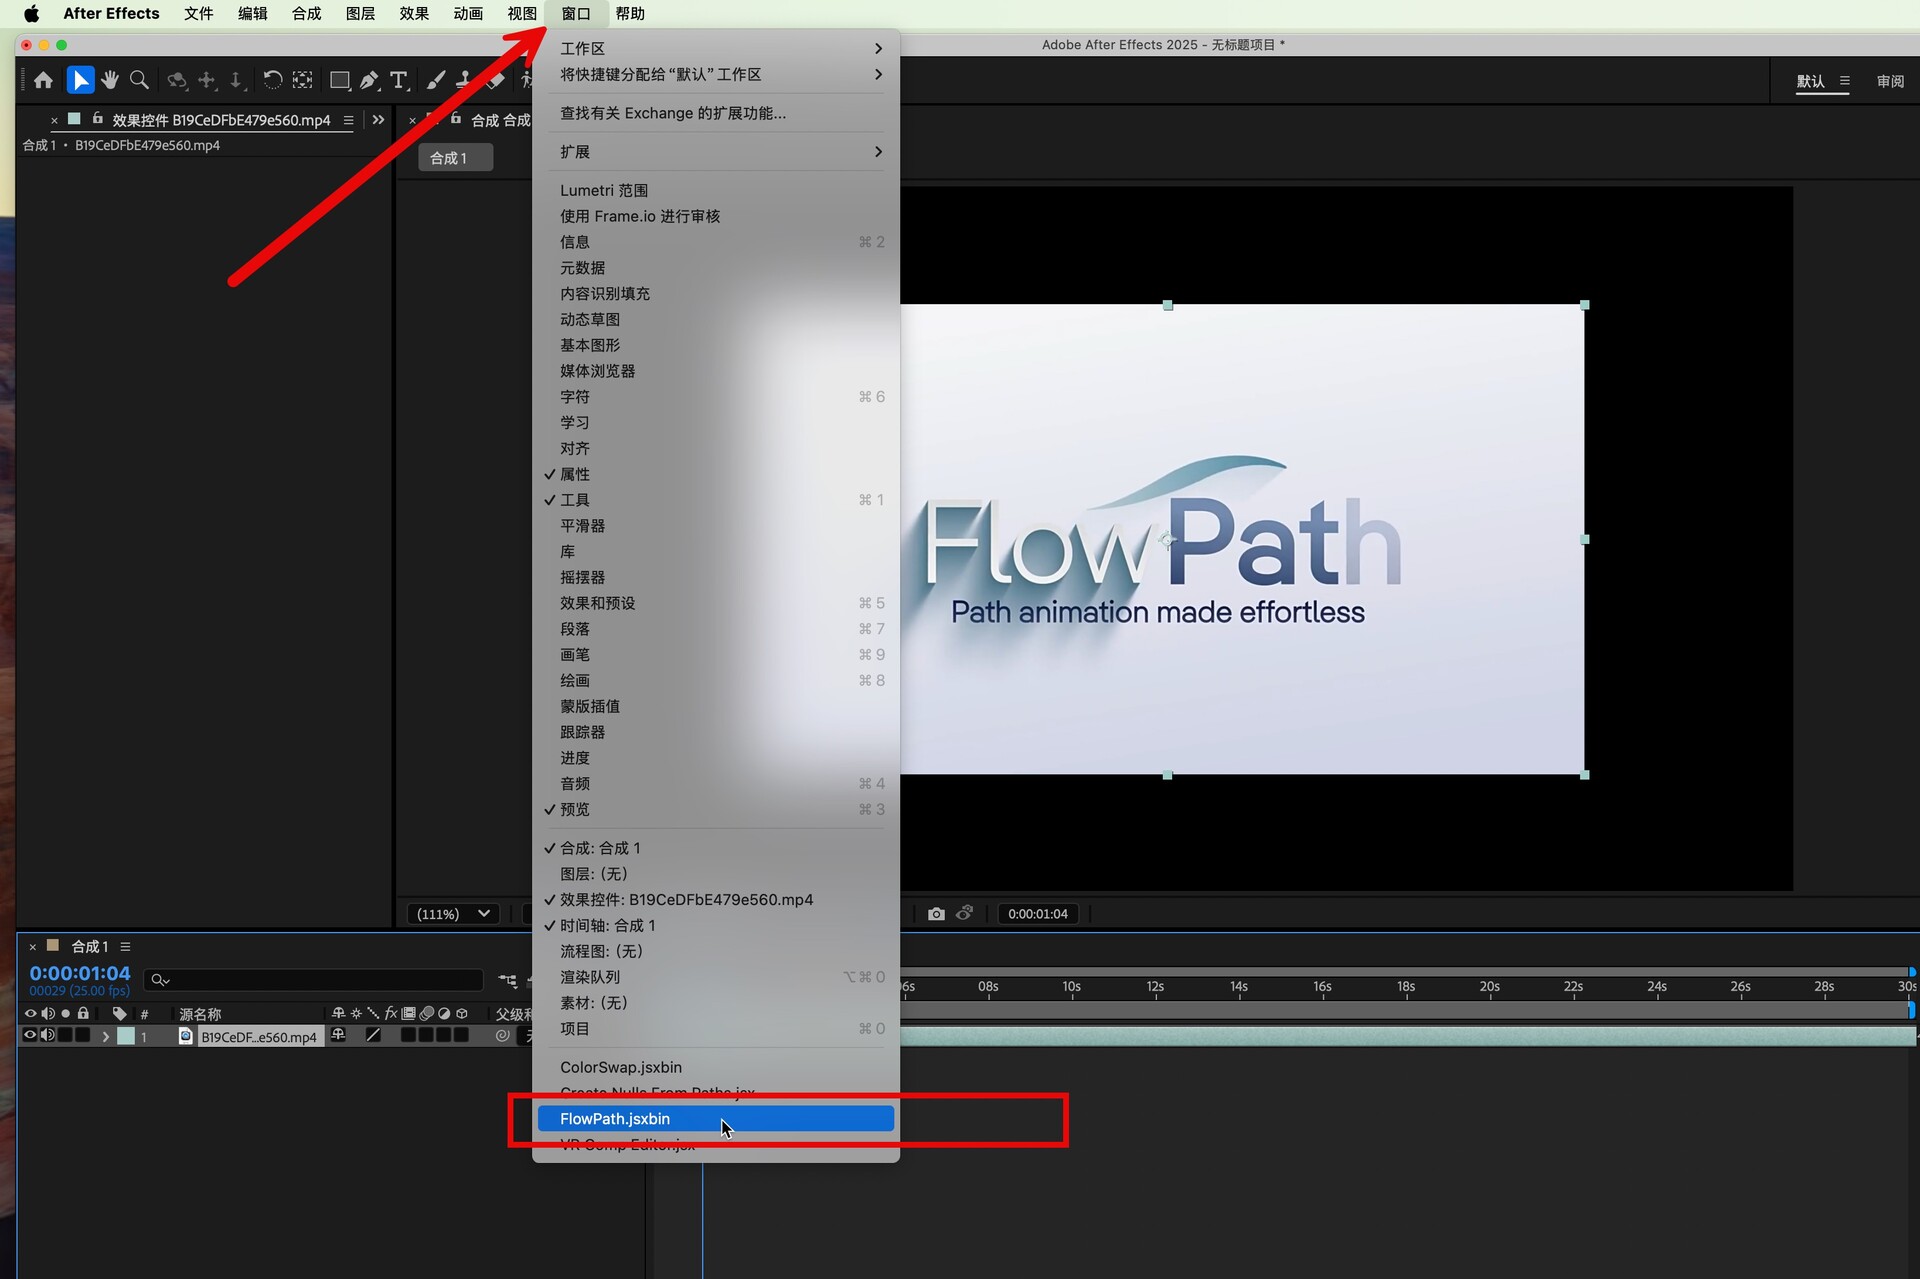Click the 合成 1 breadcrumb button

[455, 158]
